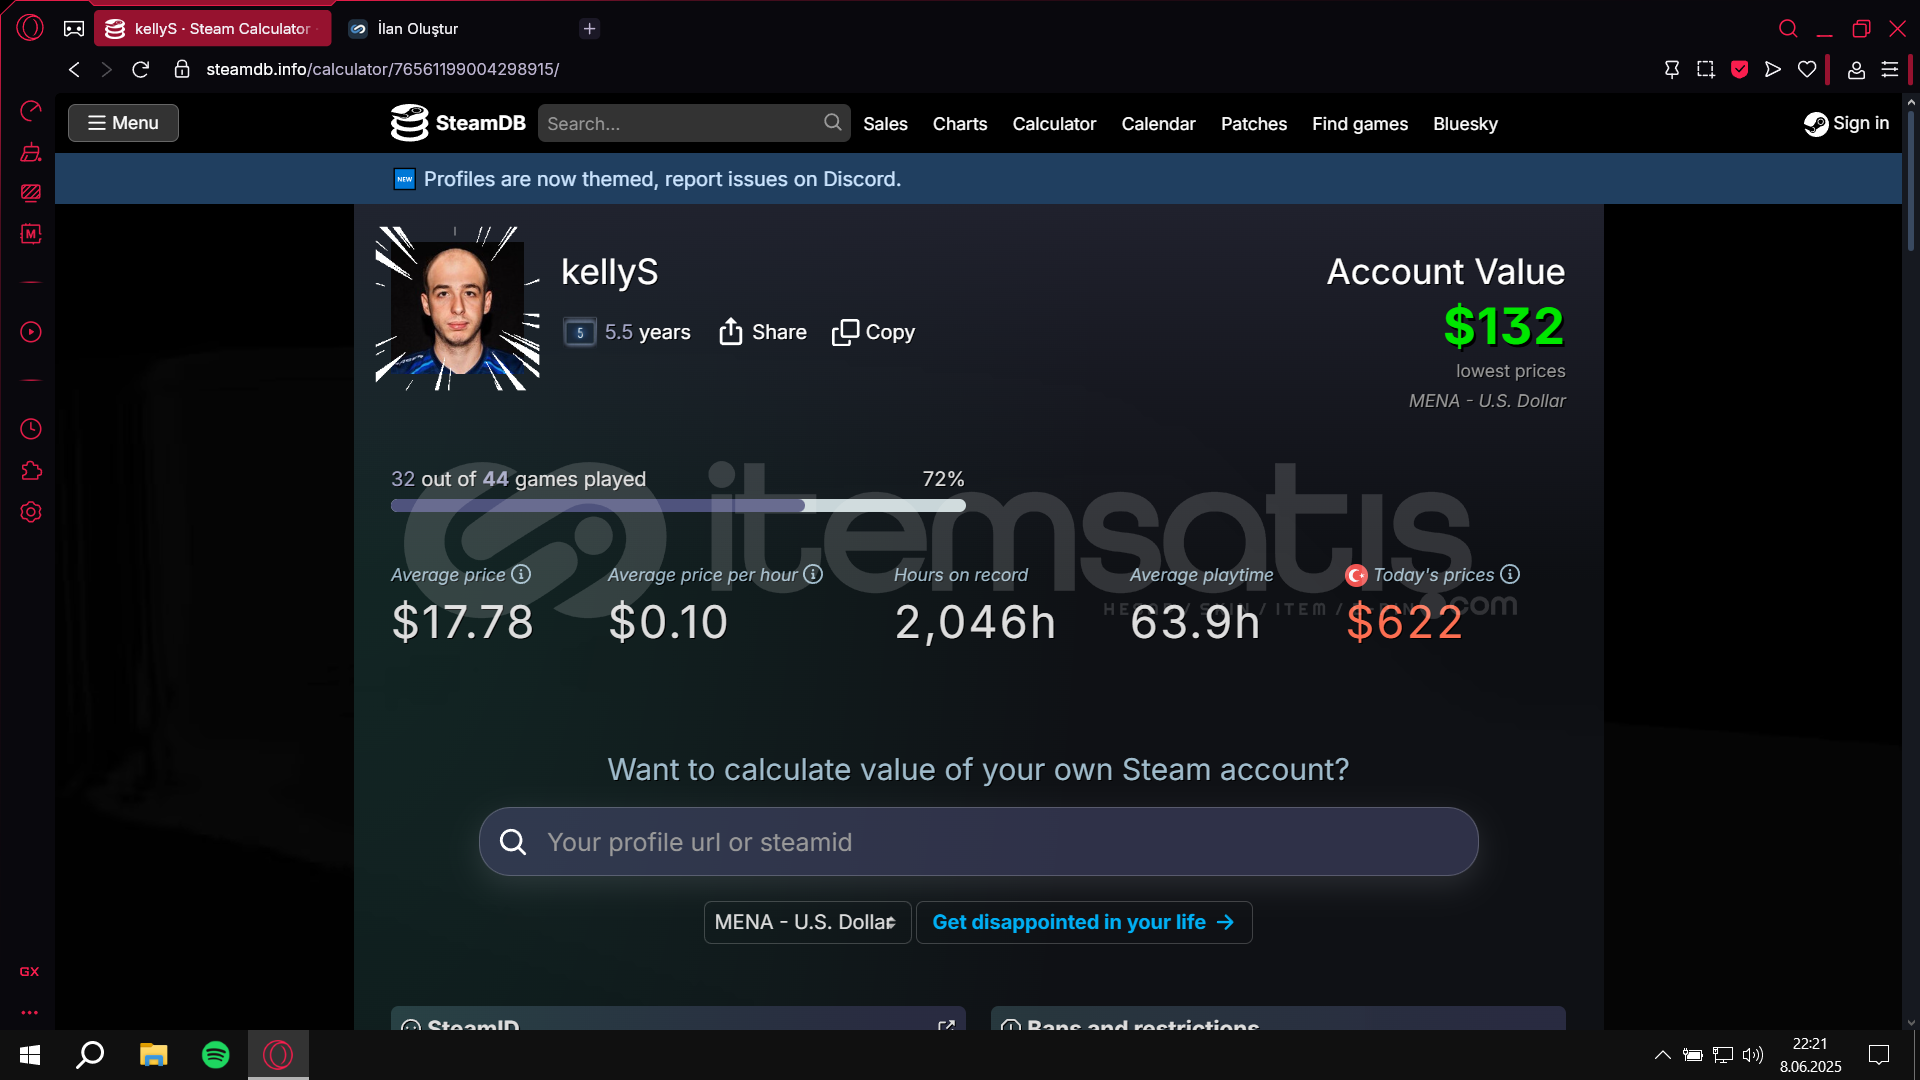Click the SteamDB search magnifier button
The width and height of the screenshot is (1920, 1080).
[x=833, y=122]
